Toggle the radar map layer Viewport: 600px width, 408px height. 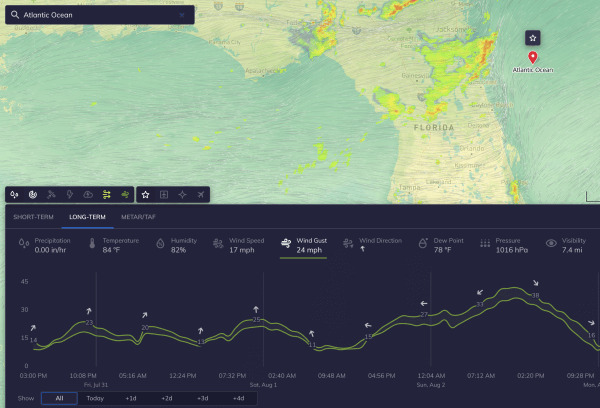click(33, 194)
